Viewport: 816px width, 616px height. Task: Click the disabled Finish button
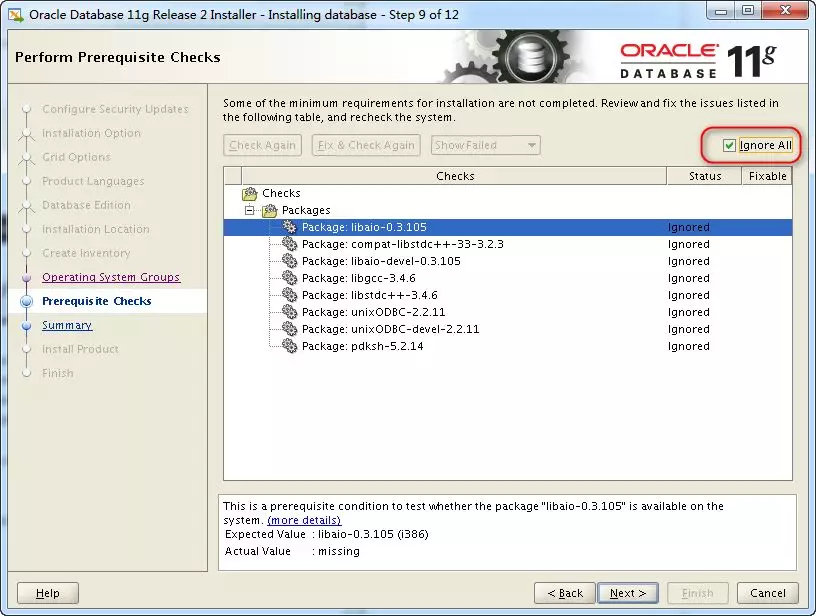coord(697,593)
